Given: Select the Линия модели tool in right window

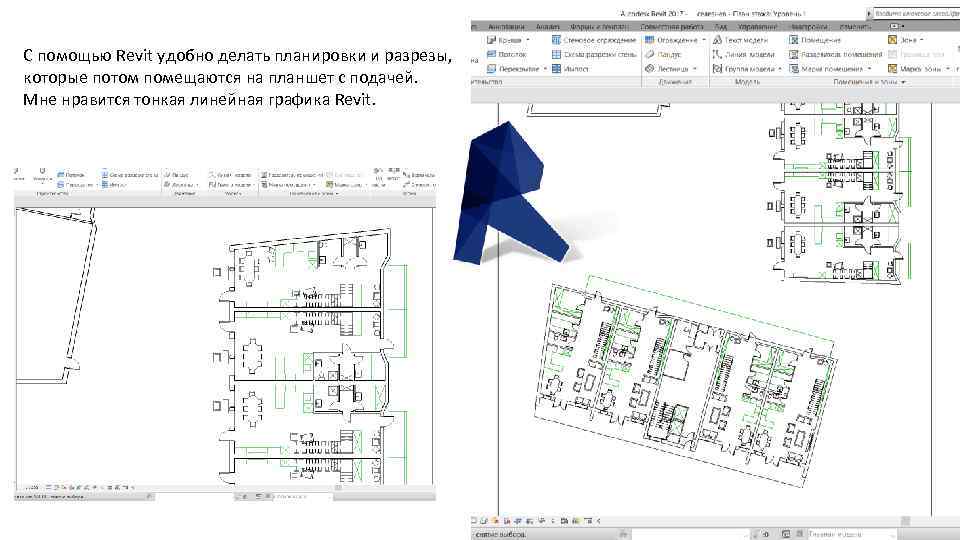Looking at the screenshot, I should click(744, 54).
